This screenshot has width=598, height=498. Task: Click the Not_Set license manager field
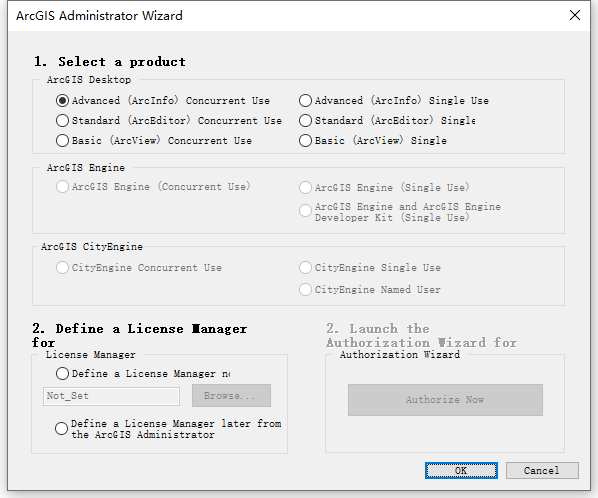tap(111, 396)
